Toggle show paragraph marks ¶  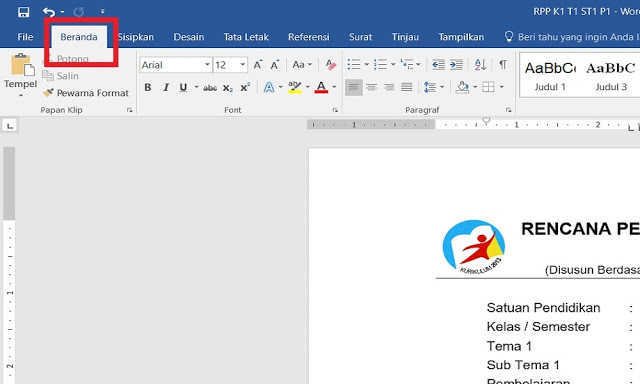(503, 64)
